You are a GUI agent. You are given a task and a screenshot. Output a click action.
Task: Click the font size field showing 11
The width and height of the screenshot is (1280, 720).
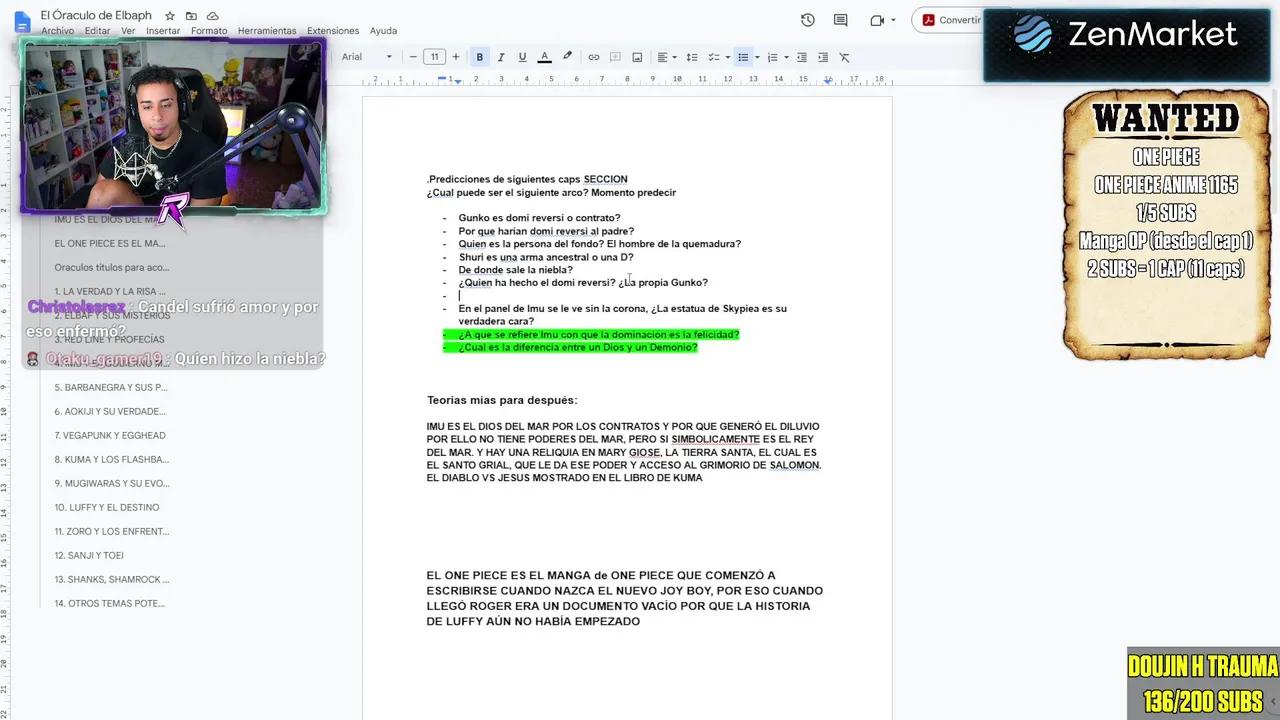[x=434, y=57]
